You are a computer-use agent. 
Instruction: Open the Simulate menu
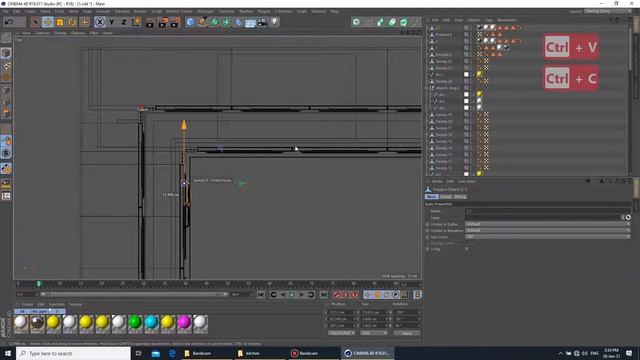click(122, 11)
